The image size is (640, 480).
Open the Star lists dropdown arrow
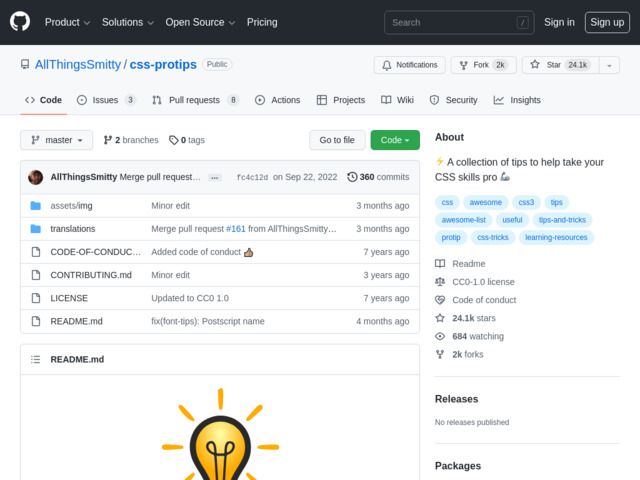[x=609, y=65]
